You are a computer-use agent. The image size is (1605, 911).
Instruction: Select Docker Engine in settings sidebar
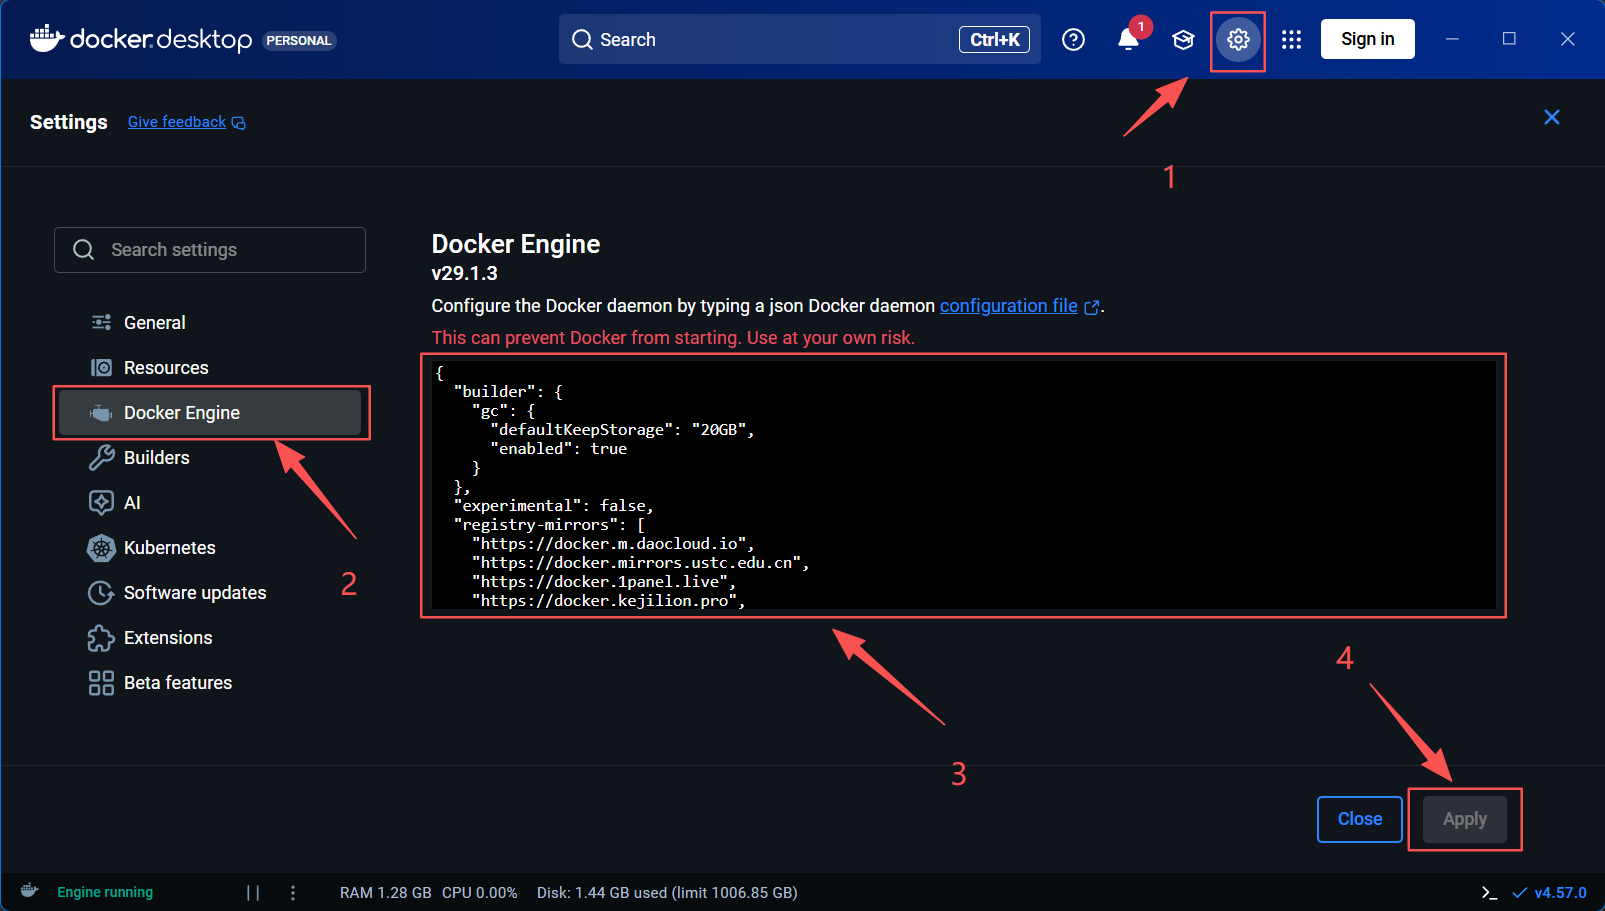[210, 412]
